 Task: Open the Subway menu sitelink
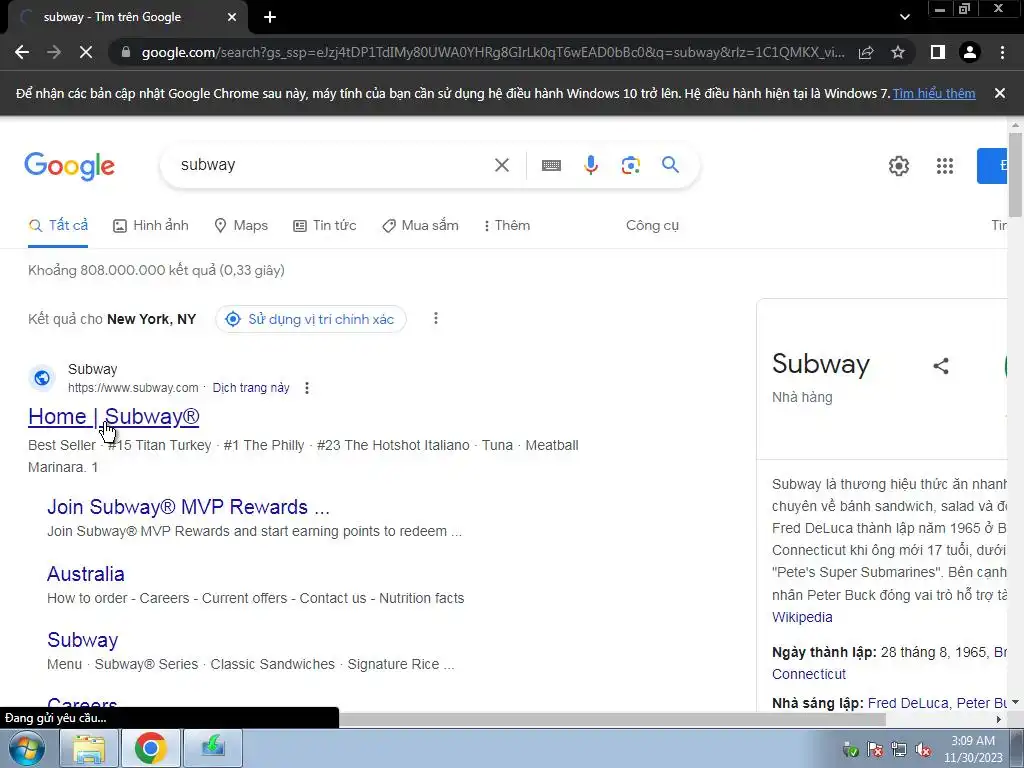[x=82, y=640]
